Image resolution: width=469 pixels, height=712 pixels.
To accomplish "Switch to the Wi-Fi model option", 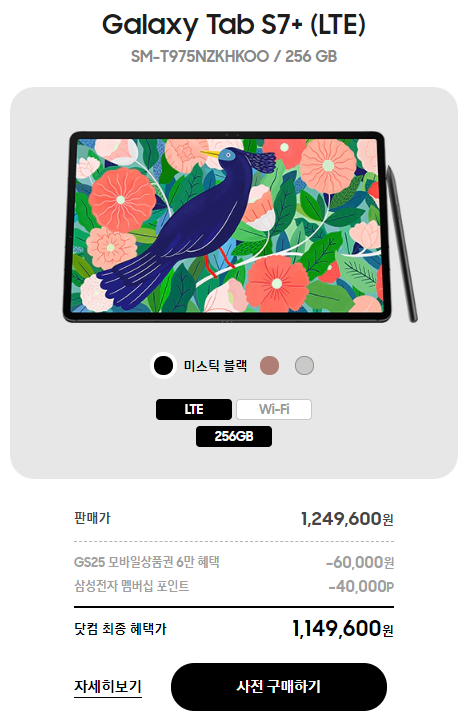I will [274, 409].
